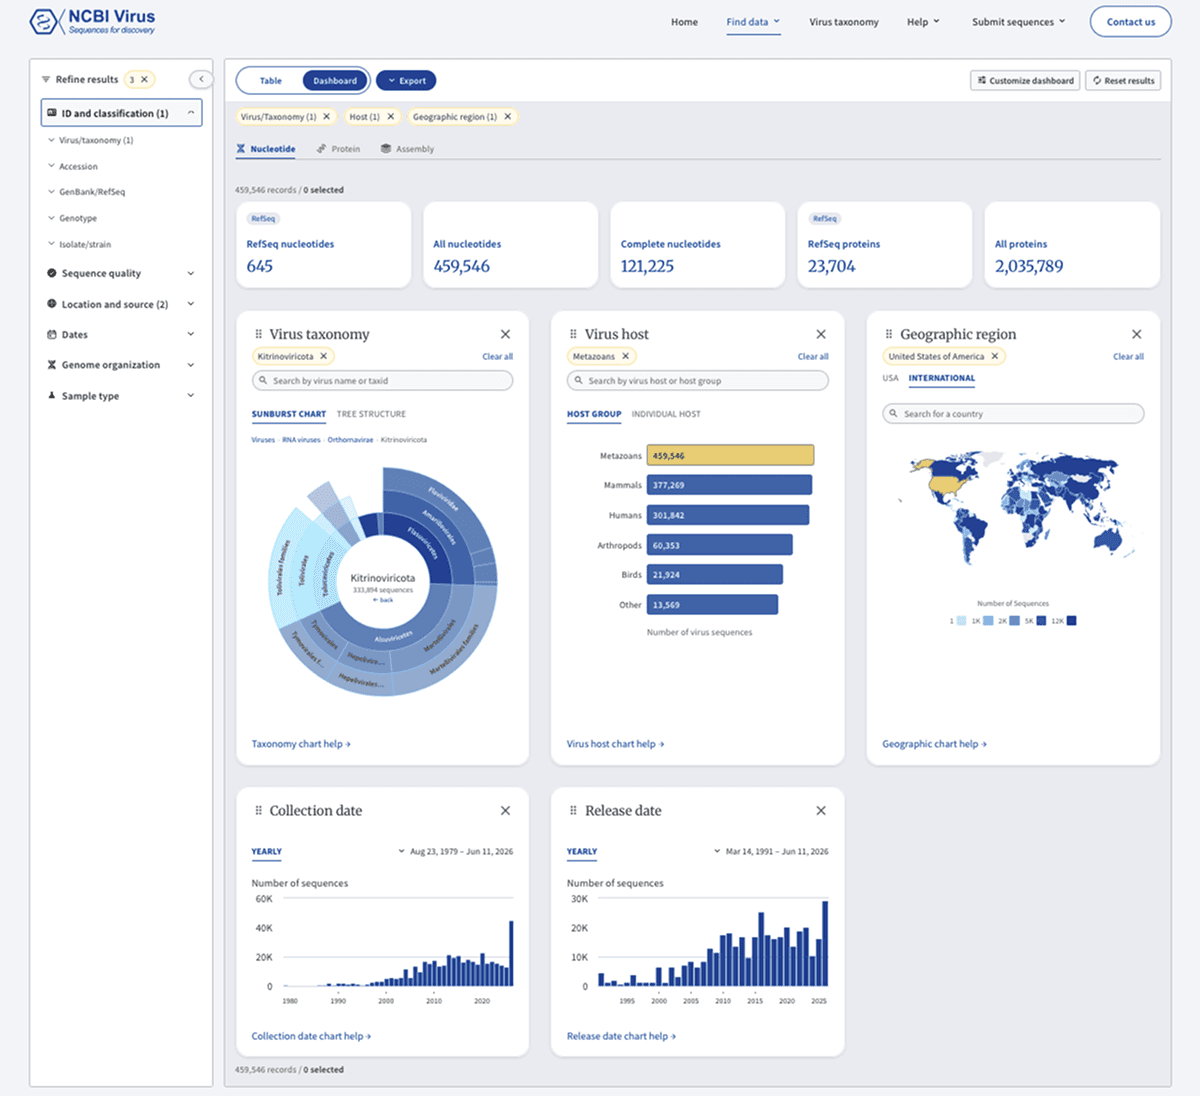Collapse the Refine results sidebar arrow

pos(201,79)
